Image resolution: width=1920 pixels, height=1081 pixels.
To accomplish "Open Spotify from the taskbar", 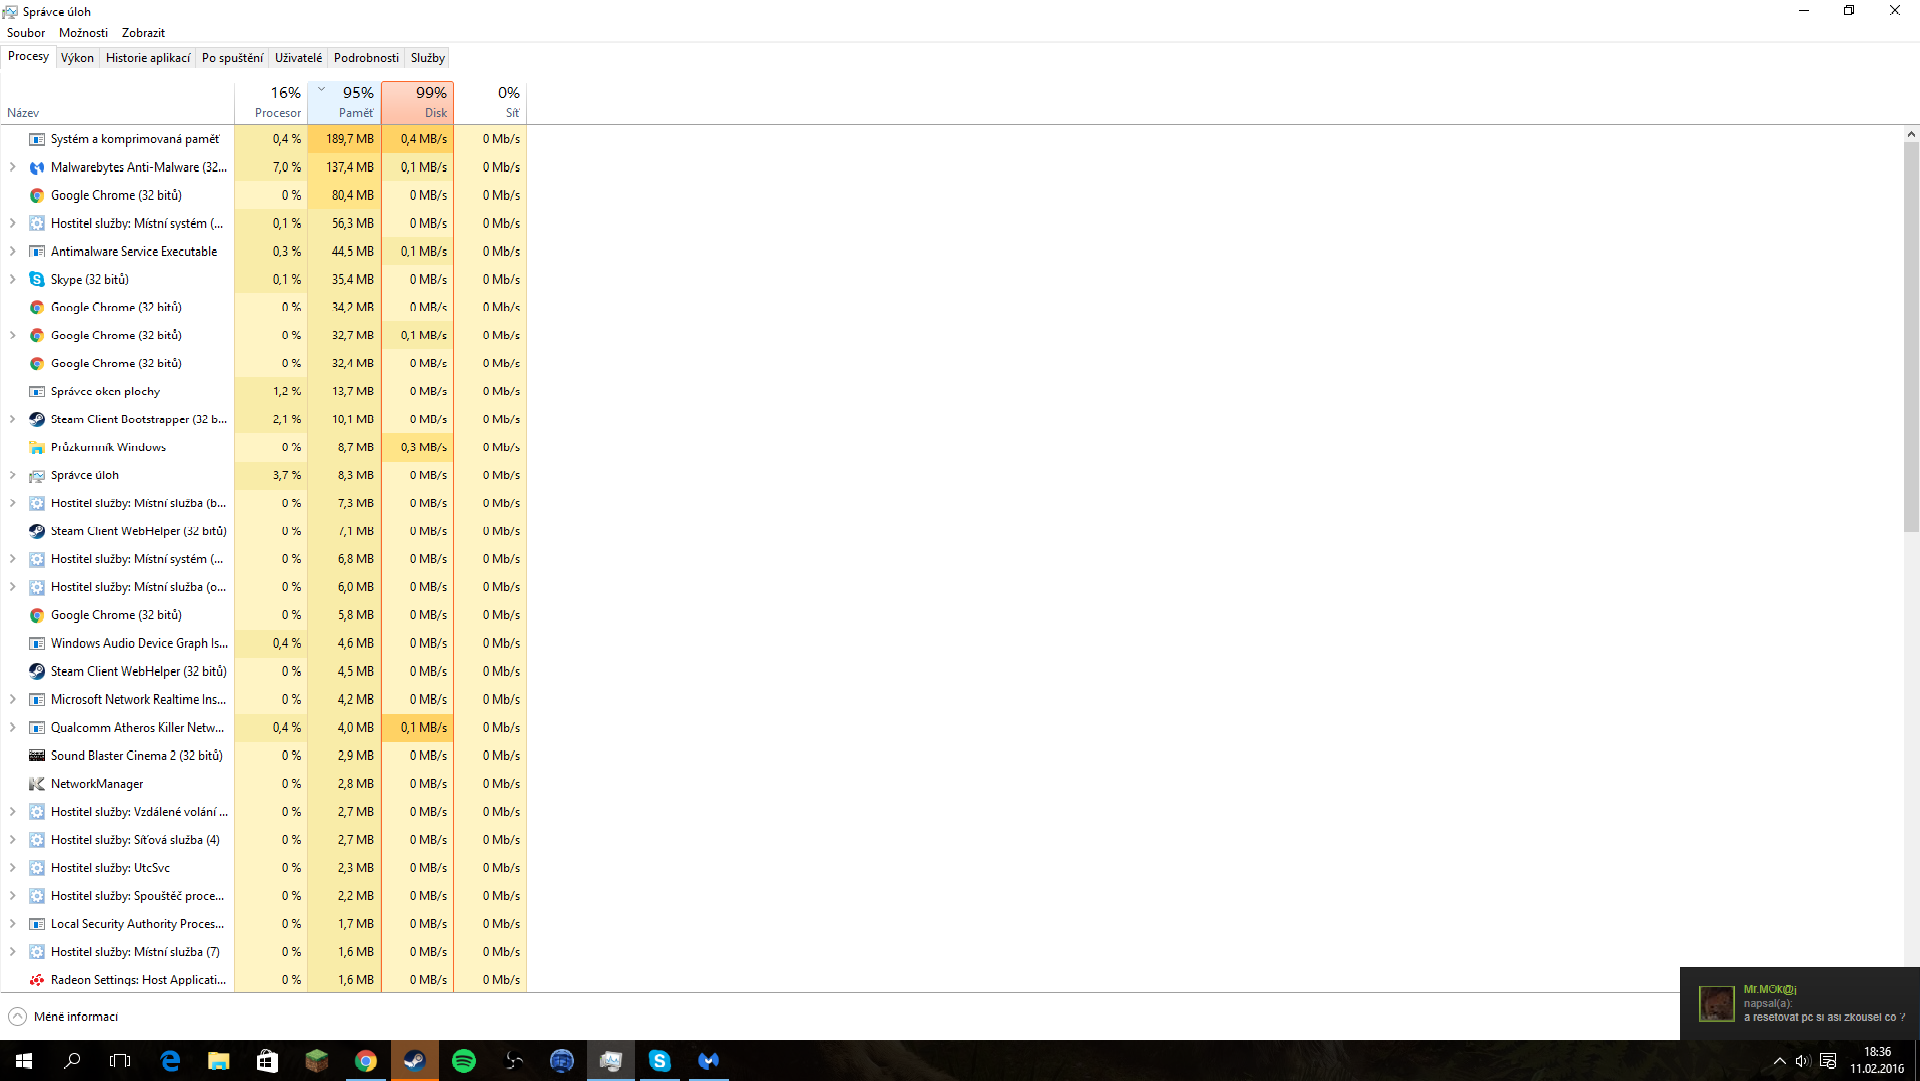I will (464, 1061).
